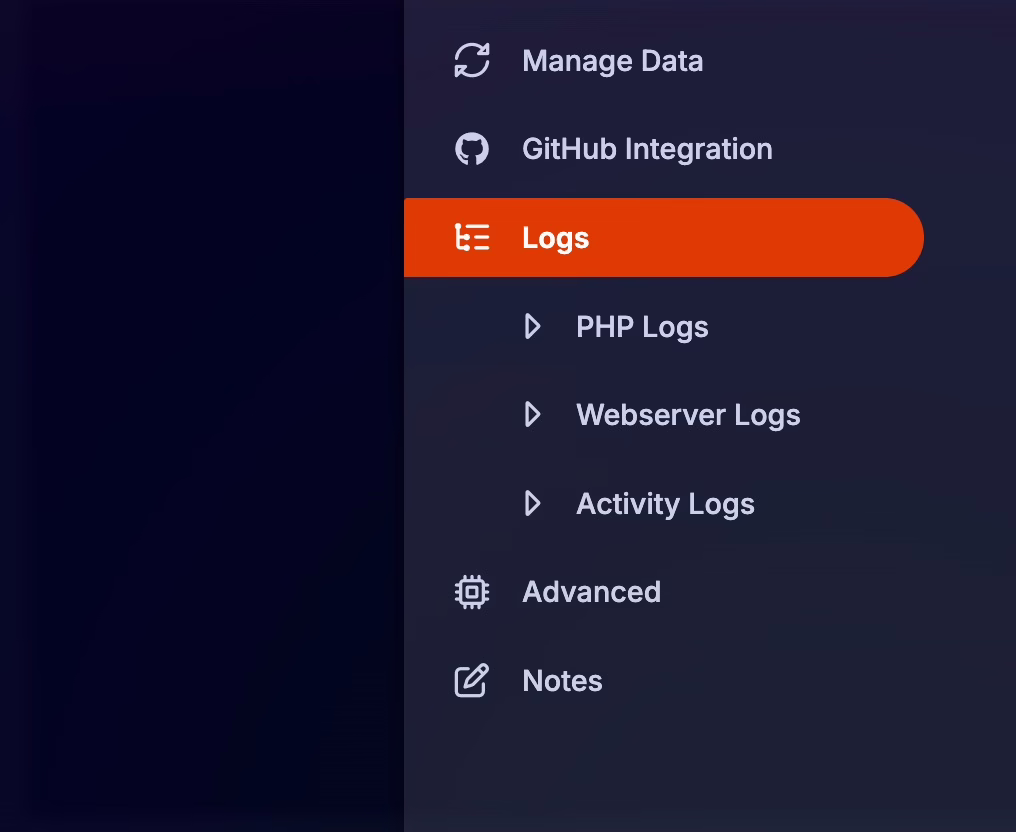
Task: Select Webserver Logs submenu text
Action: (688, 415)
